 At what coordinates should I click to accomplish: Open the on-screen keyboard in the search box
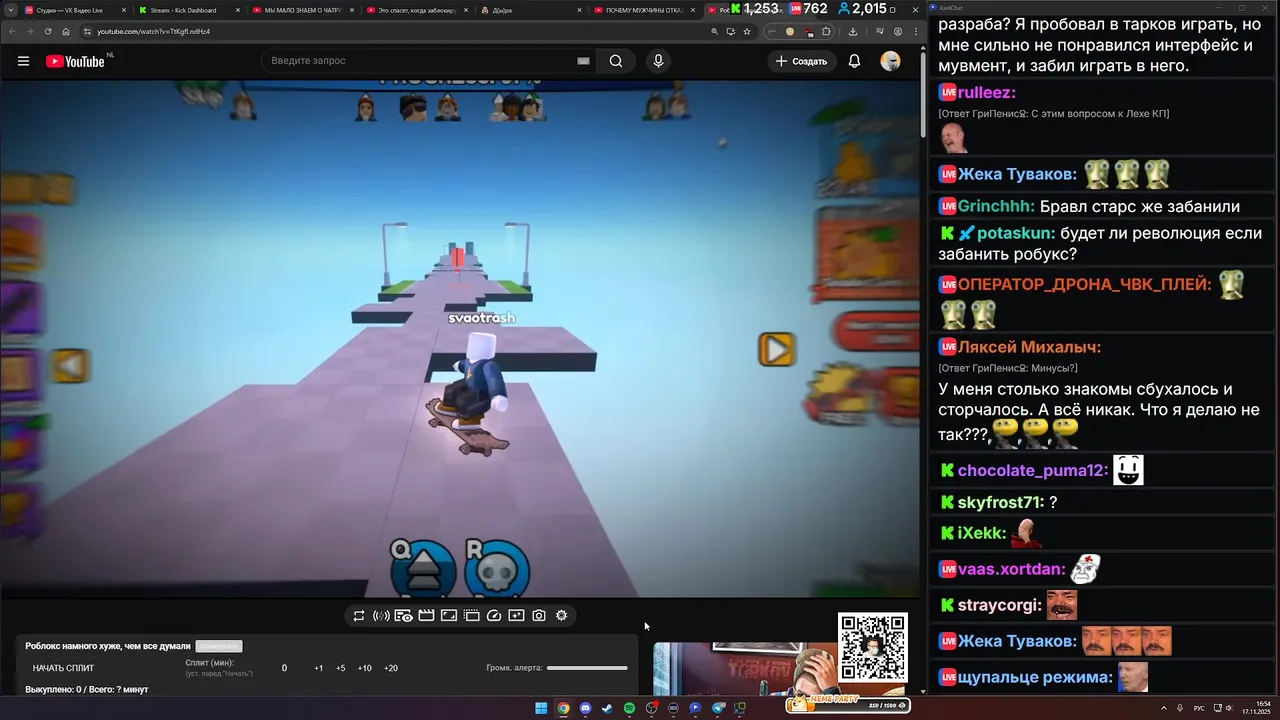tap(583, 61)
